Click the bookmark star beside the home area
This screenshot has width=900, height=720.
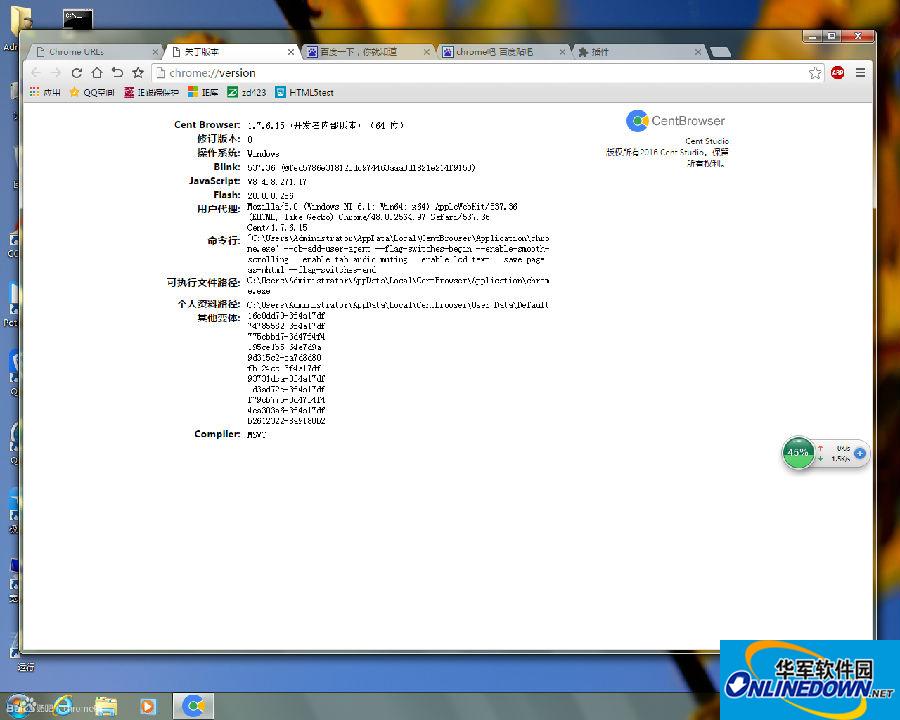click(x=138, y=73)
